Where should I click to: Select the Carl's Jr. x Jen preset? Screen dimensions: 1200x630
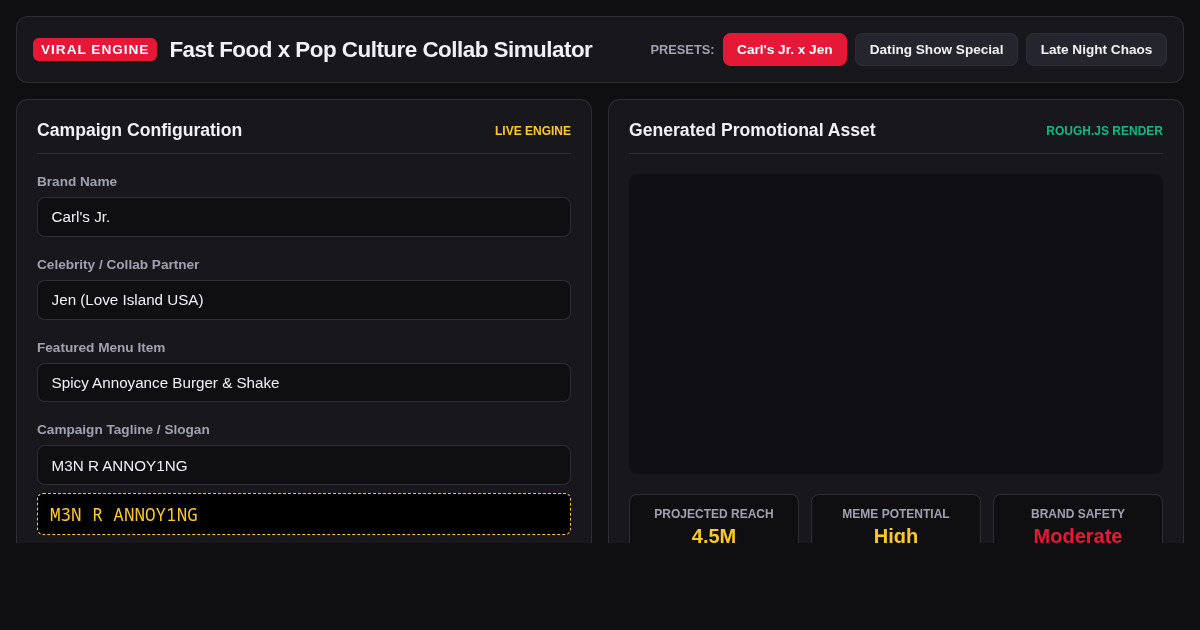(x=785, y=49)
